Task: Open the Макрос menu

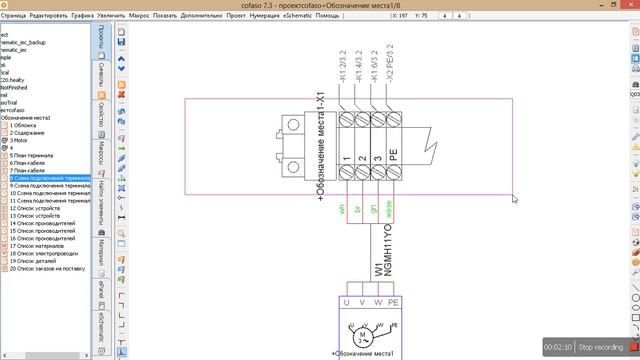Action: [139, 16]
